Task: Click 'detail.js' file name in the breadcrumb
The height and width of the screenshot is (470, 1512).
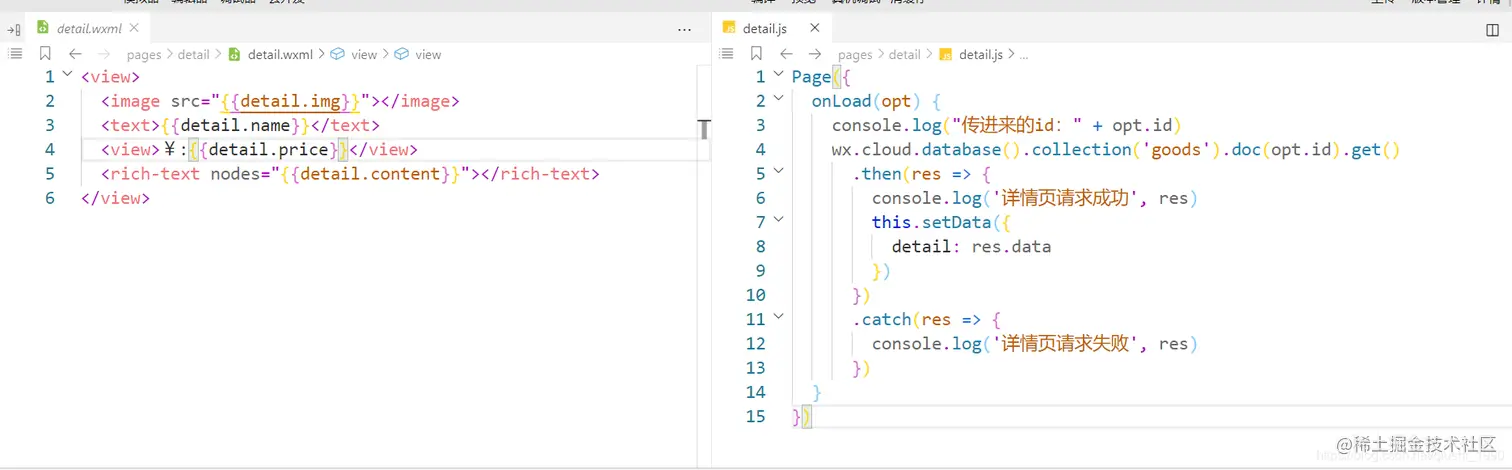Action: [x=981, y=54]
